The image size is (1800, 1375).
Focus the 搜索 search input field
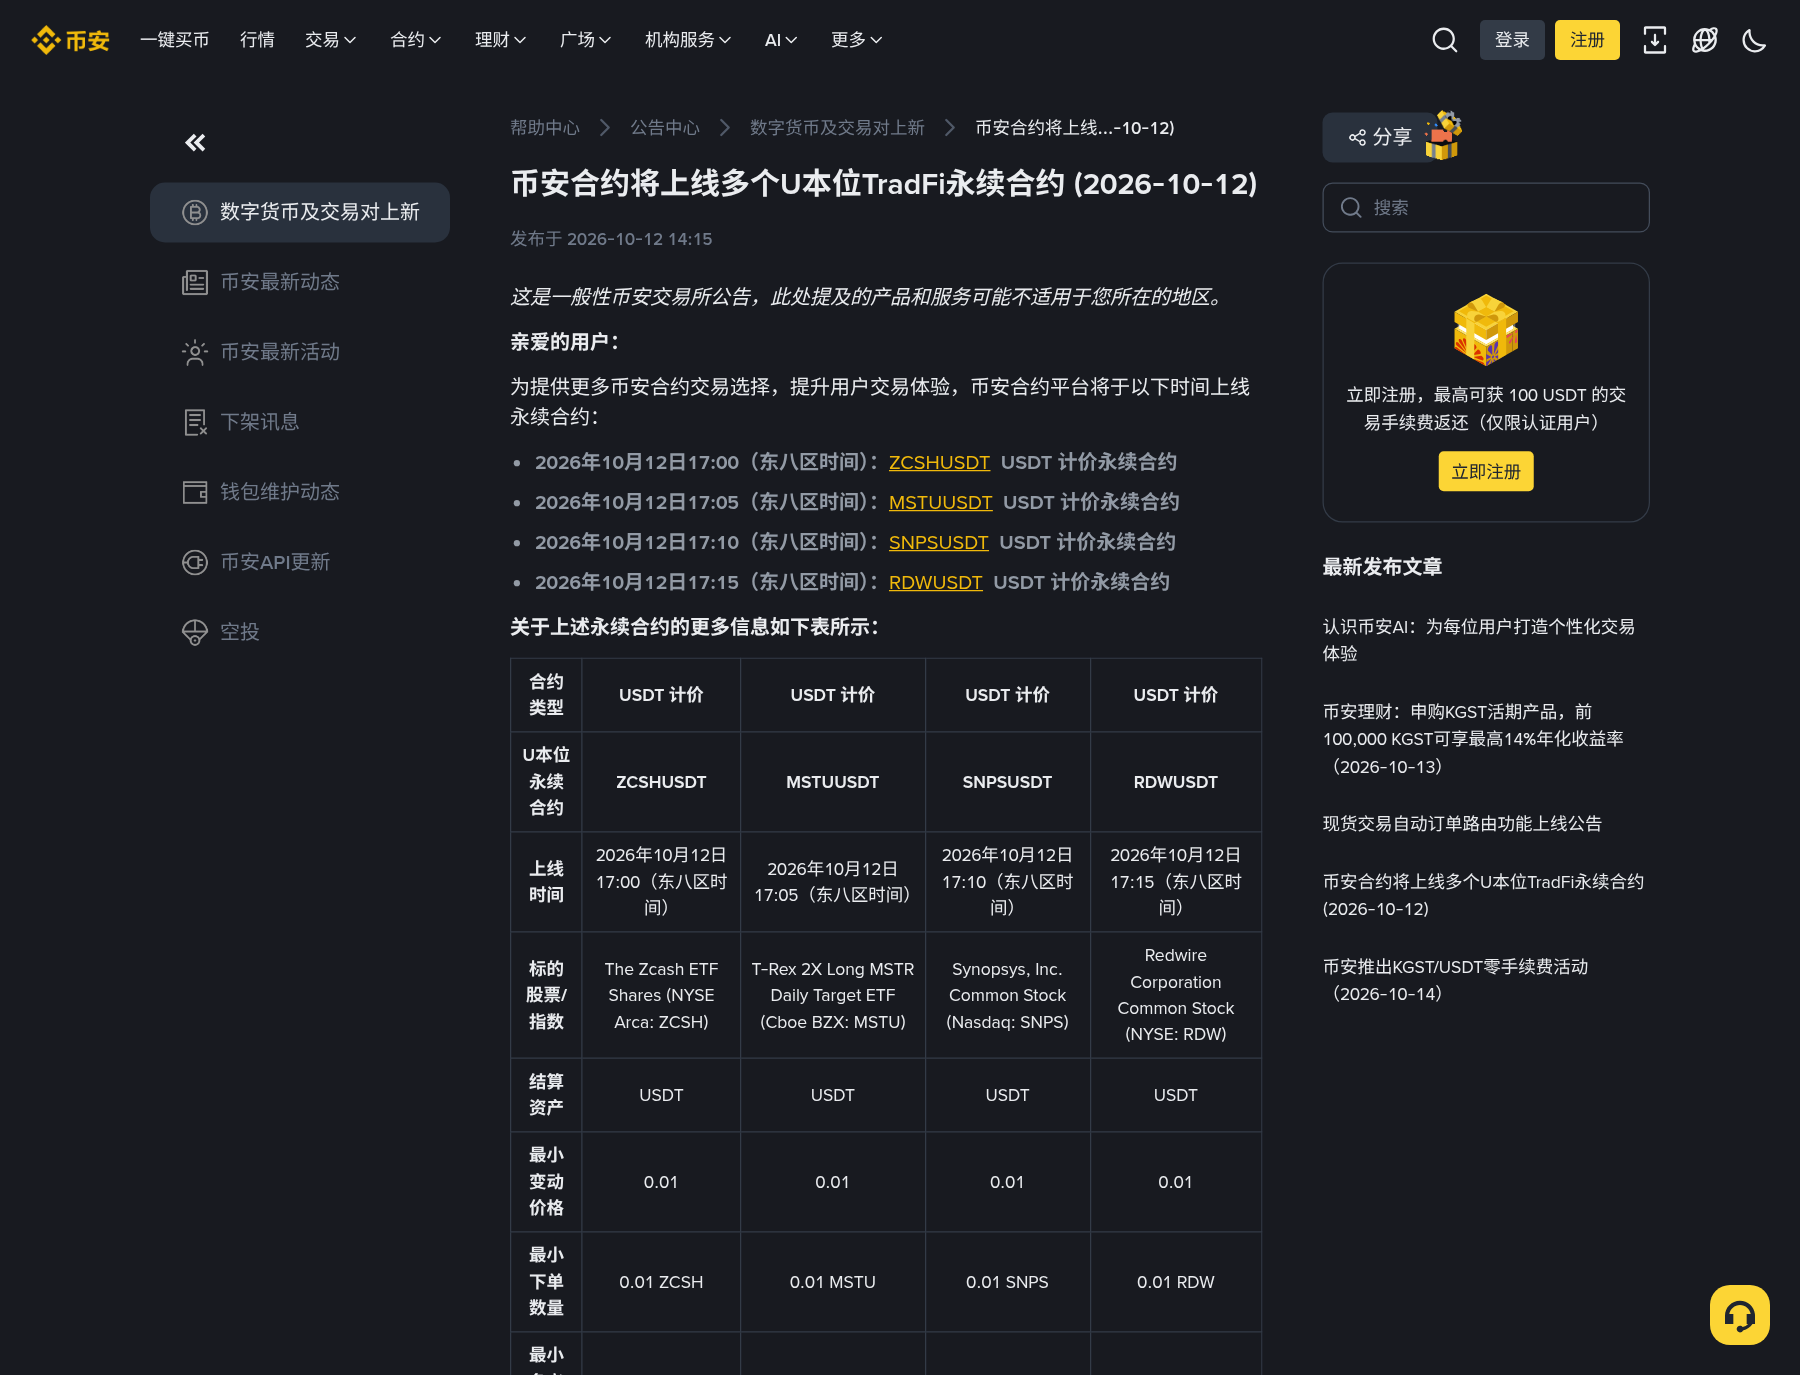point(1486,207)
